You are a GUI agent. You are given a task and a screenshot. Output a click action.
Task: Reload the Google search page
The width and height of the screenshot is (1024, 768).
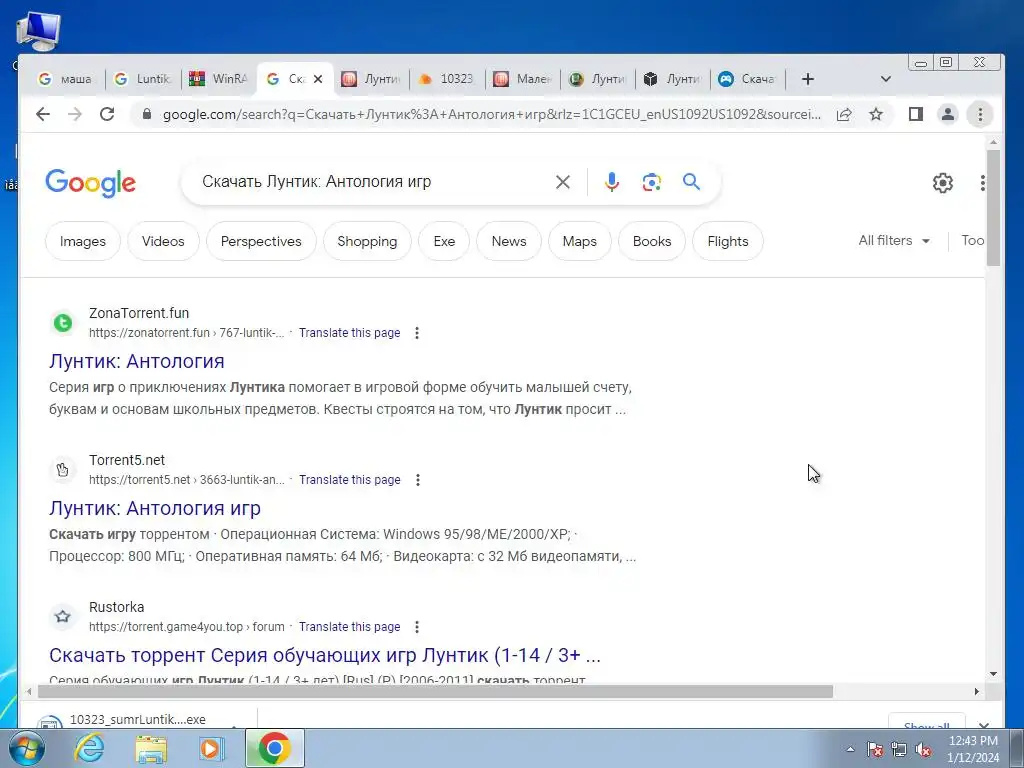[107, 114]
